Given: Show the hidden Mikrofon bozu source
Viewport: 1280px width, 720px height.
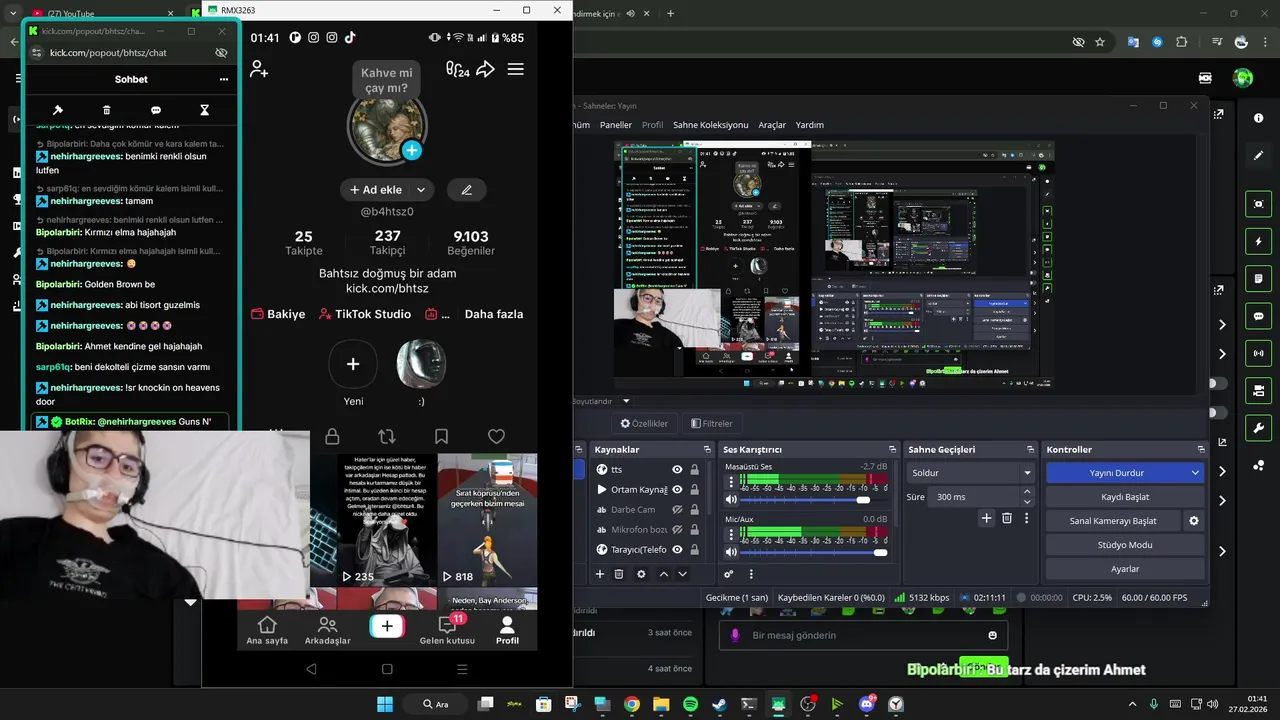Looking at the screenshot, I should pos(677,529).
